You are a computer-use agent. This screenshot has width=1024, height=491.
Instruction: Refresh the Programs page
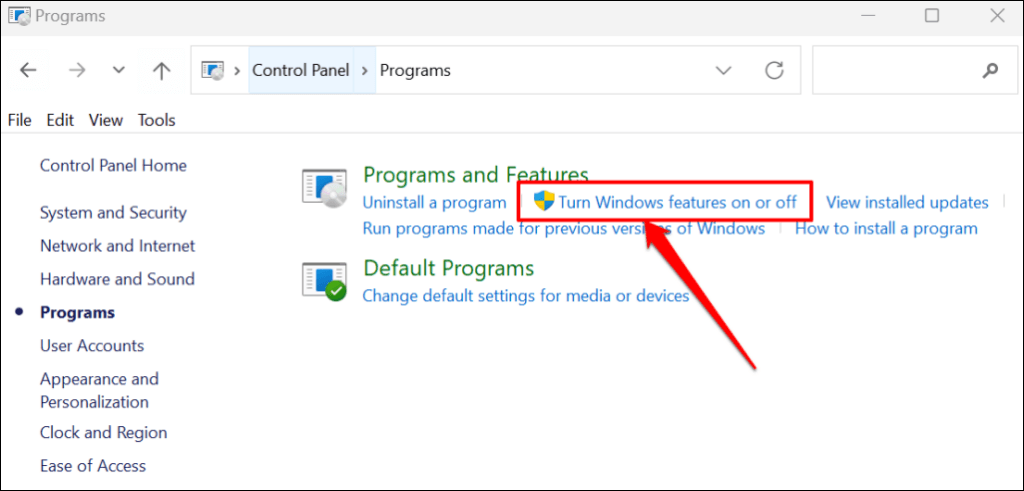pos(774,70)
